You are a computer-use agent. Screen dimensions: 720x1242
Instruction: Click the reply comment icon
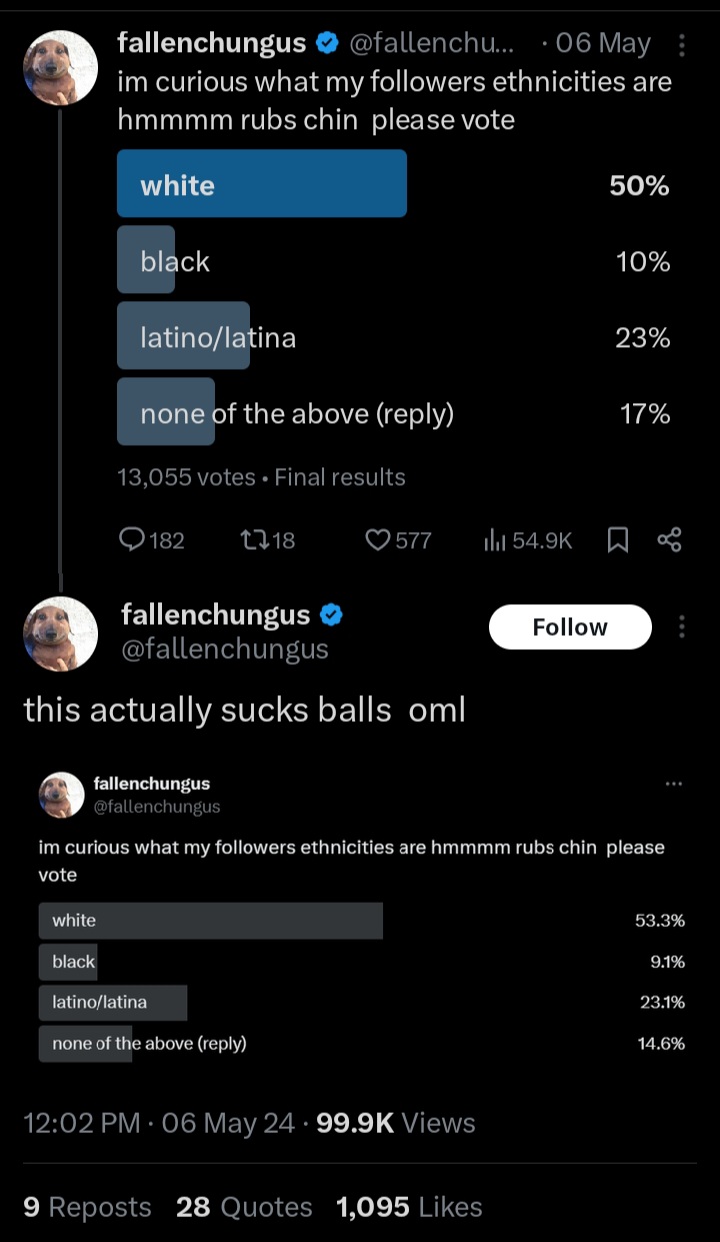pyautogui.click(x=133, y=540)
